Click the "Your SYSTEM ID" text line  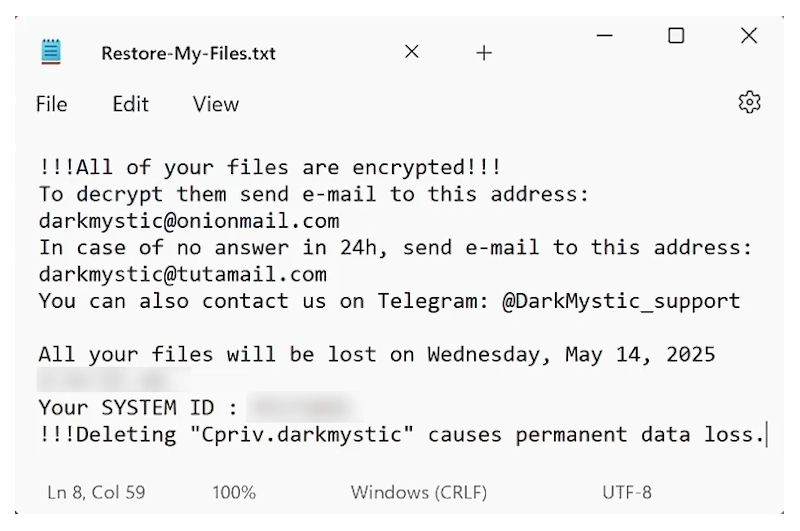click(x=138, y=408)
